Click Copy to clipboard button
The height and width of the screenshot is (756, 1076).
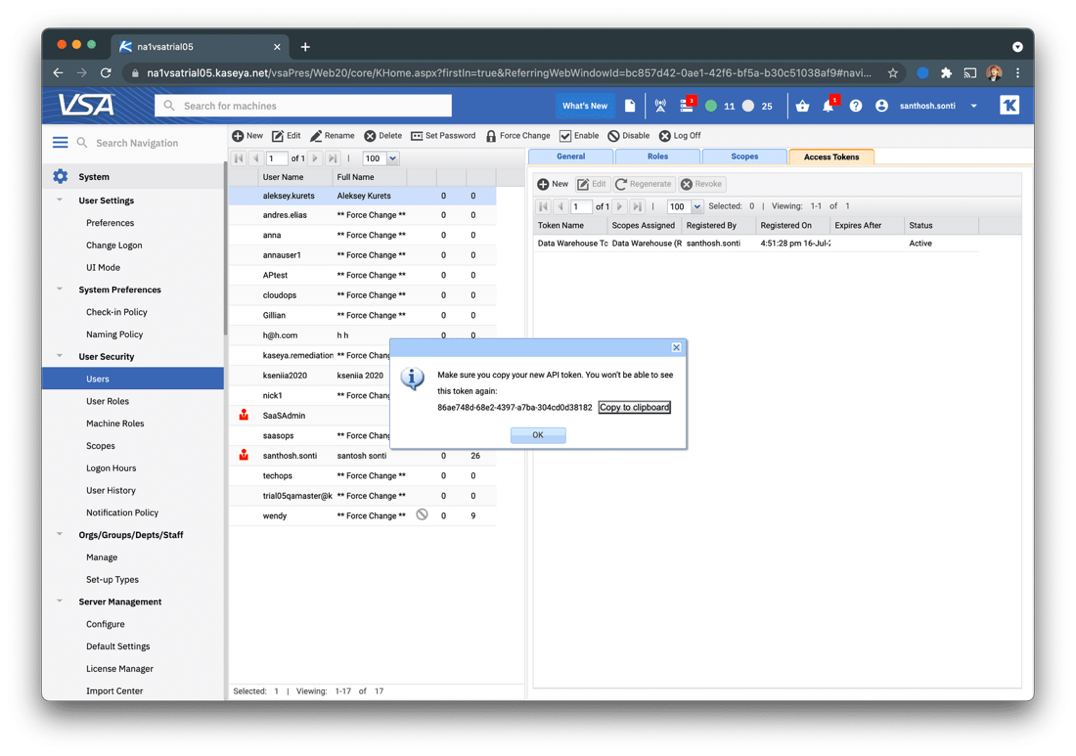(x=634, y=407)
